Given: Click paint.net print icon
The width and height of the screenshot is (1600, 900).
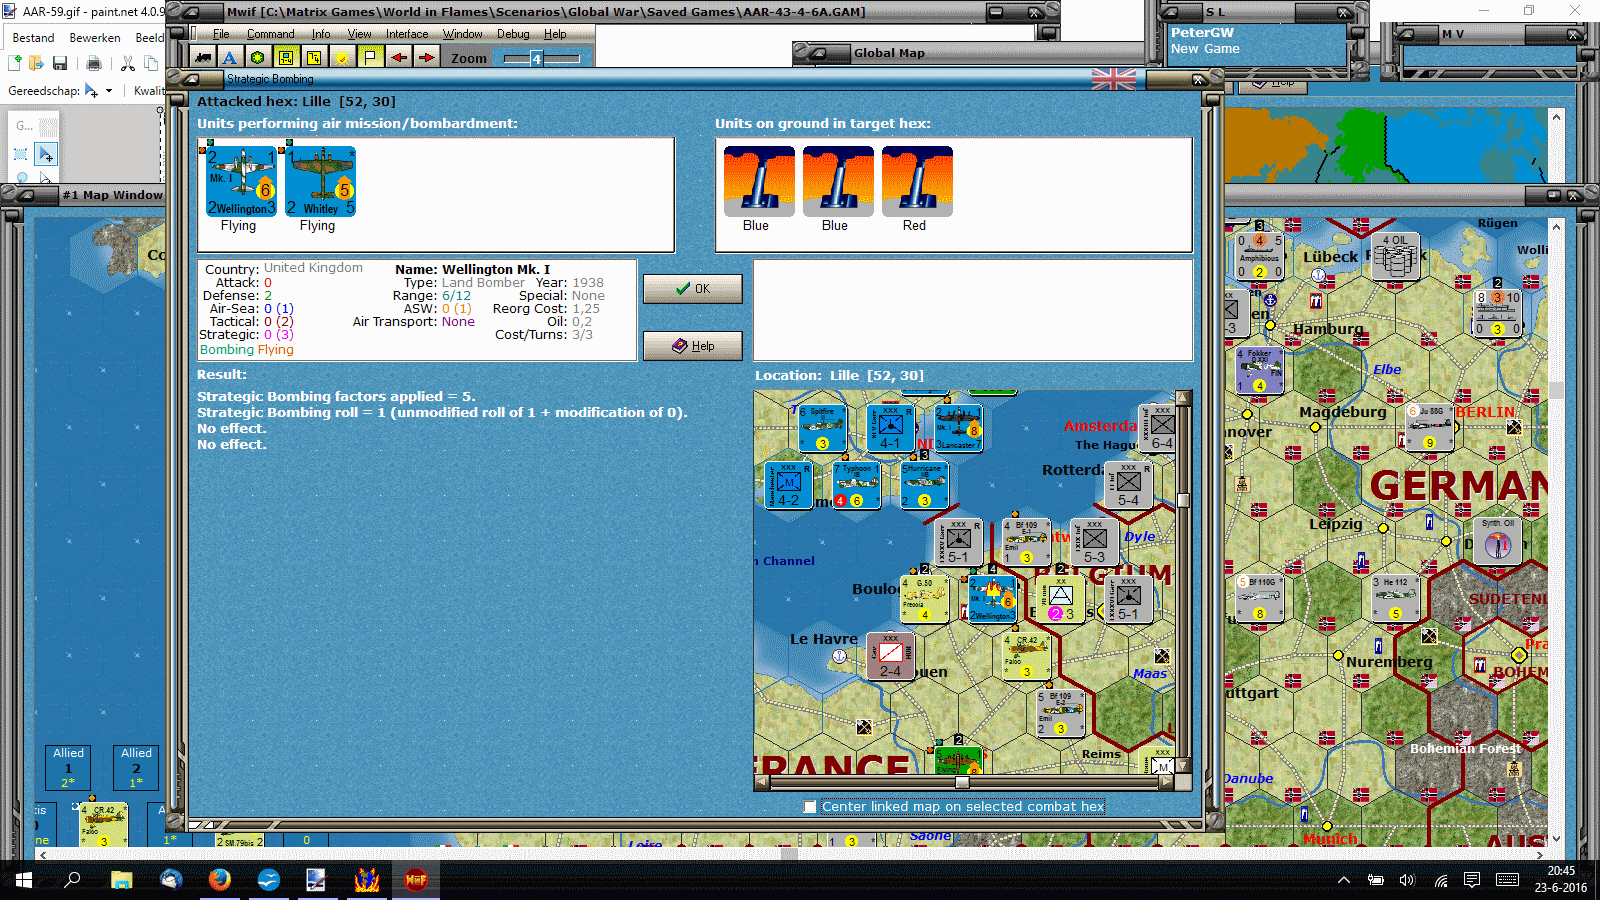Looking at the screenshot, I should tap(94, 63).
